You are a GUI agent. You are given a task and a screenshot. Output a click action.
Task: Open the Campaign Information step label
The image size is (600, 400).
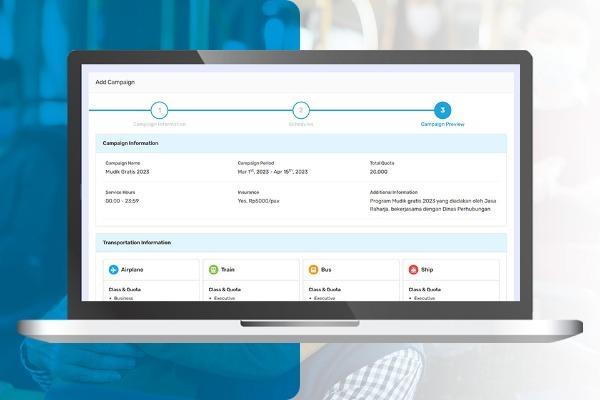coord(160,124)
